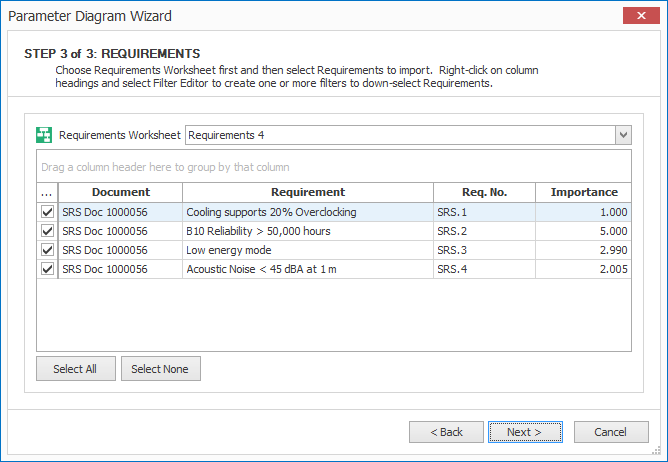Screen dimensions: 668x462
Task: Click the 2.990 importance value cell
Action: [583, 250]
